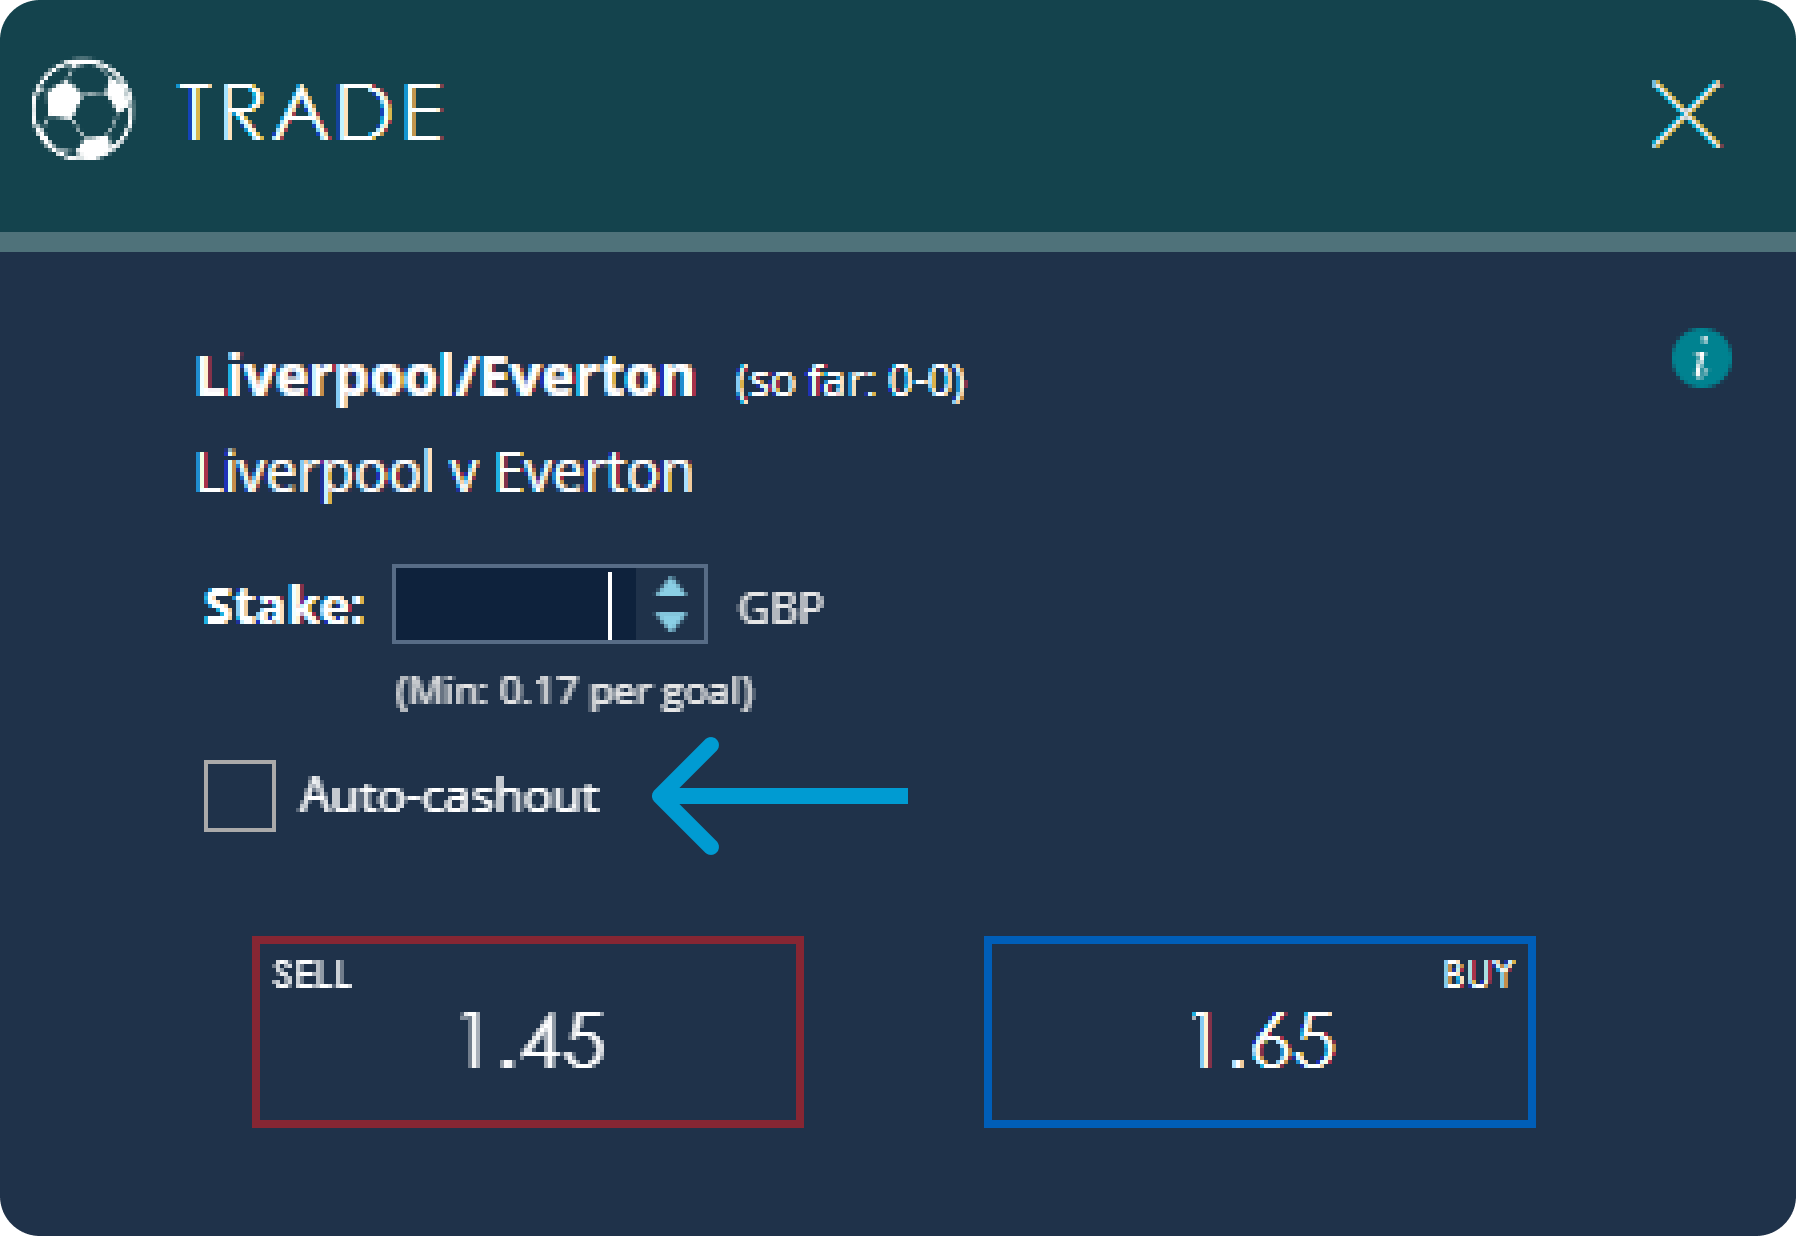Click the stake spinner control arrows
1796x1236 pixels.
click(x=671, y=604)
